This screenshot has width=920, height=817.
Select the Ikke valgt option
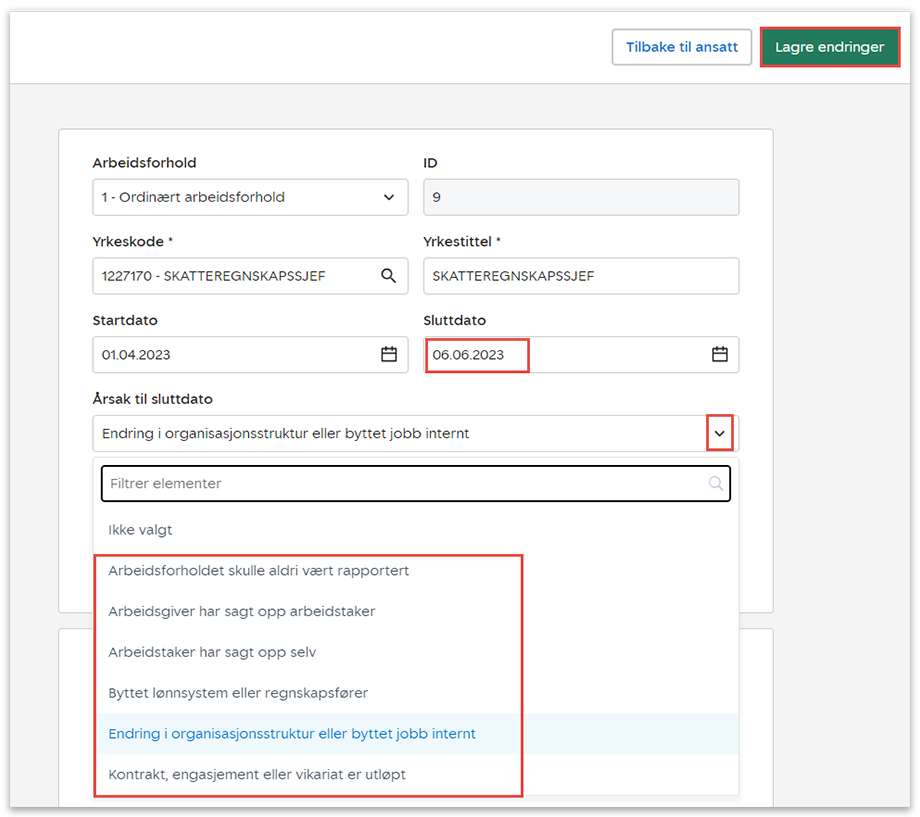(x=141, y=530)
